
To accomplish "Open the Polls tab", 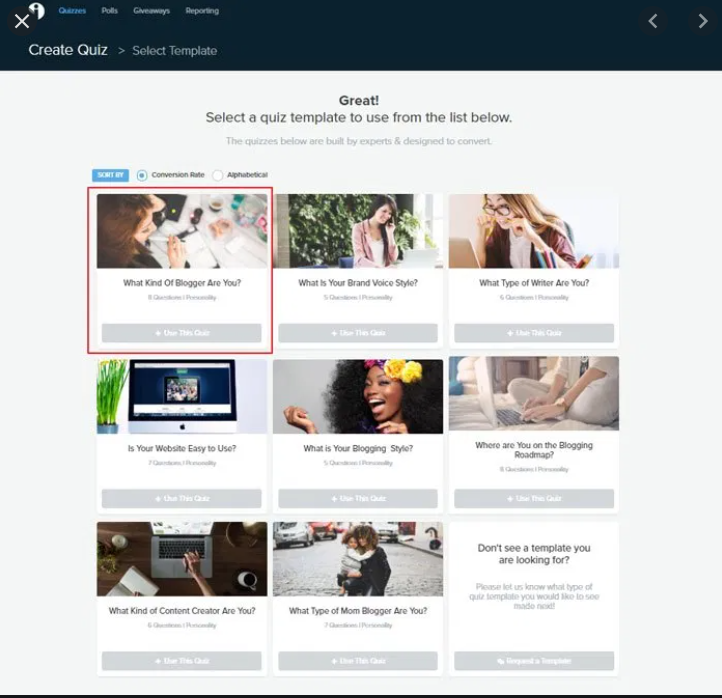I will pyautogui.click(x=110, y=11).
